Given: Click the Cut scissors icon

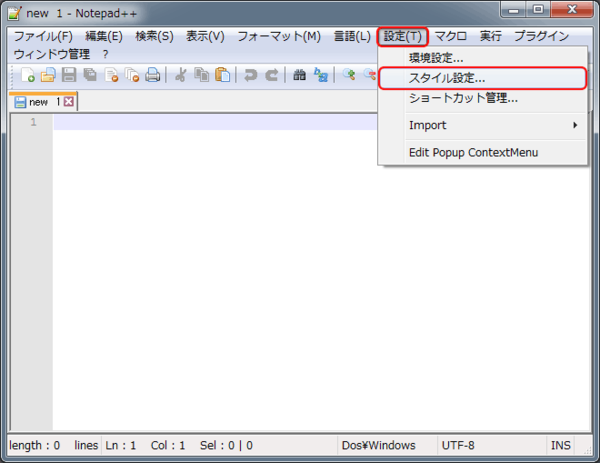Looking at the screenshot, I should point(181,75).
